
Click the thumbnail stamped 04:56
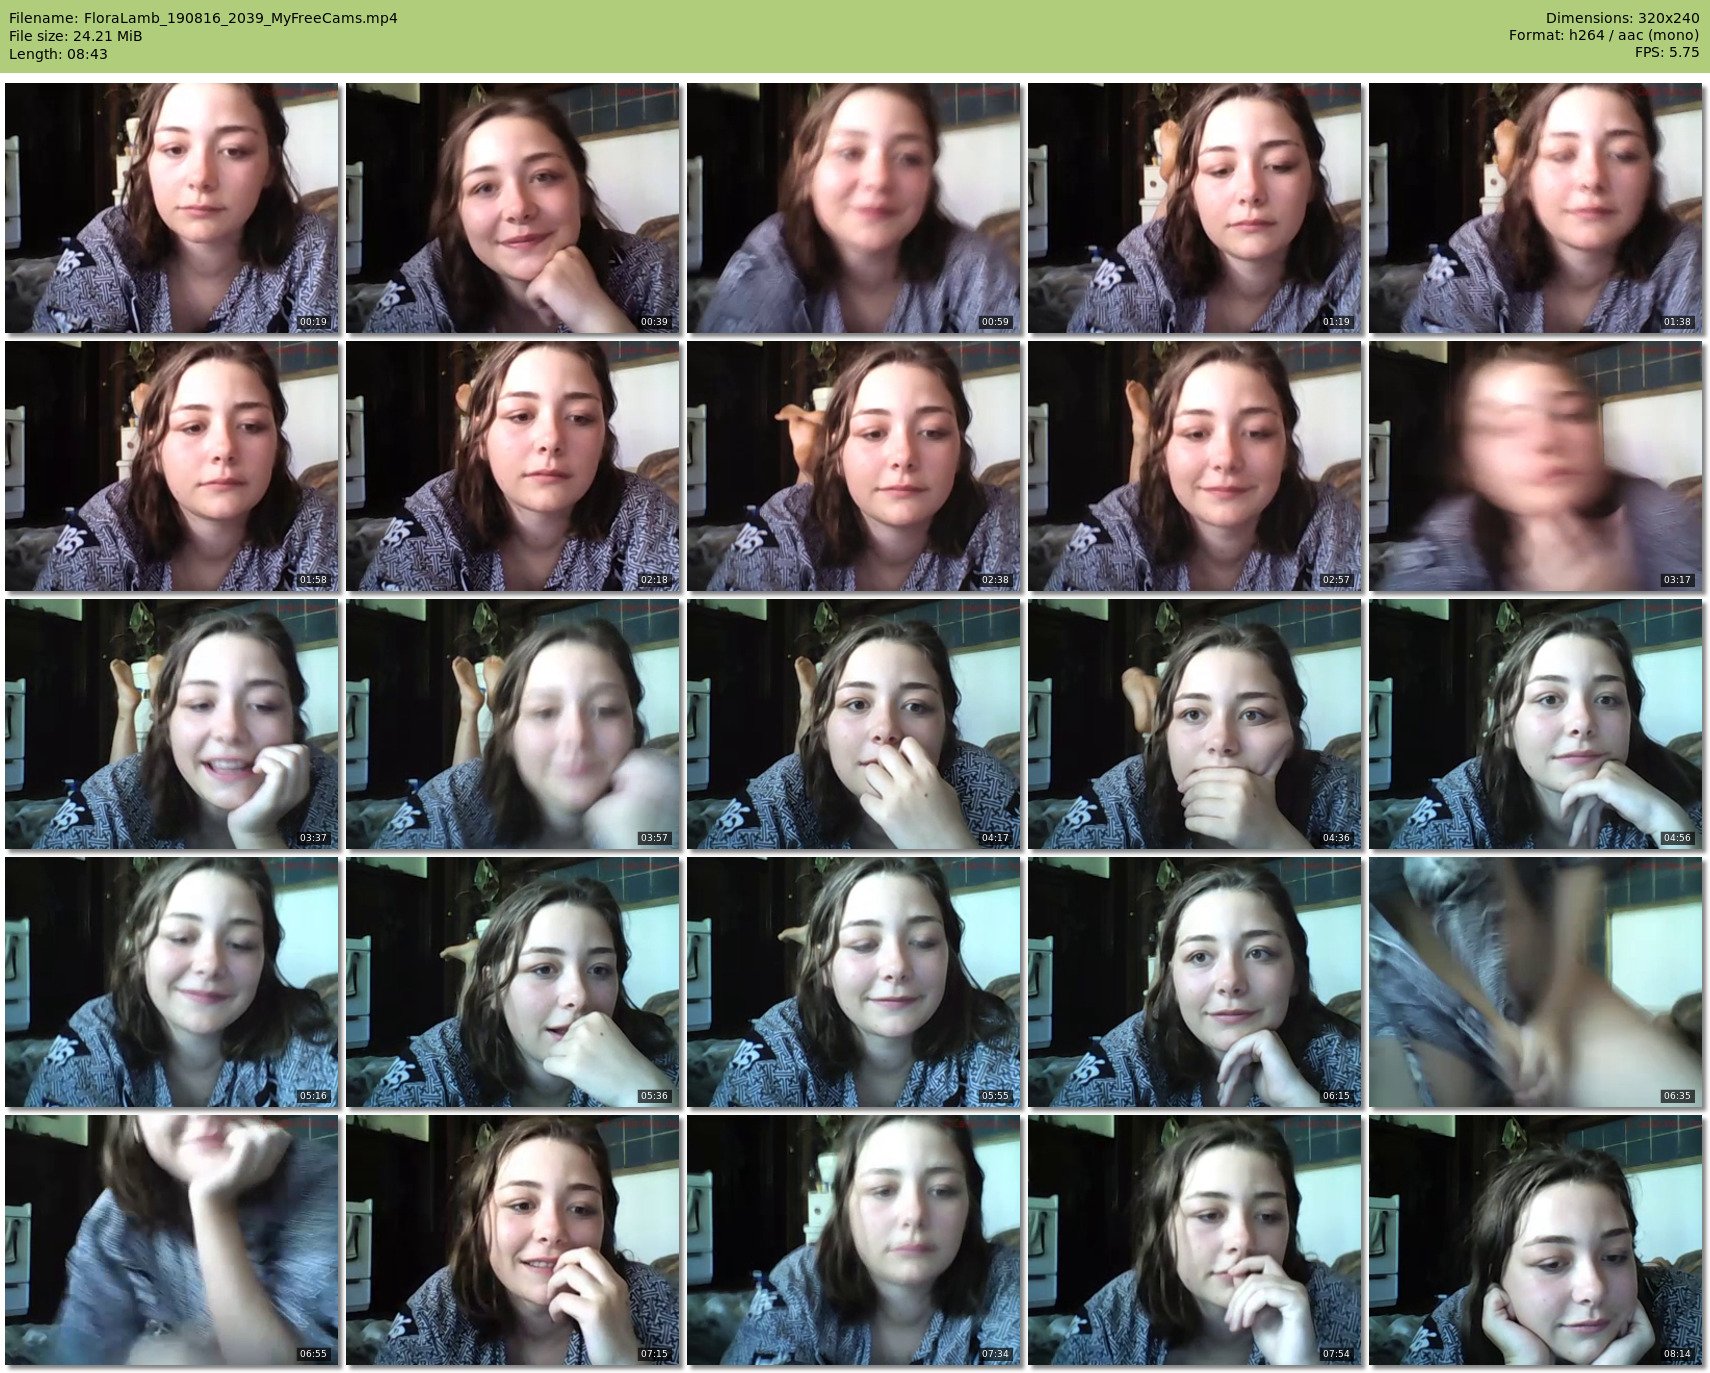[x=1535, y=724]
